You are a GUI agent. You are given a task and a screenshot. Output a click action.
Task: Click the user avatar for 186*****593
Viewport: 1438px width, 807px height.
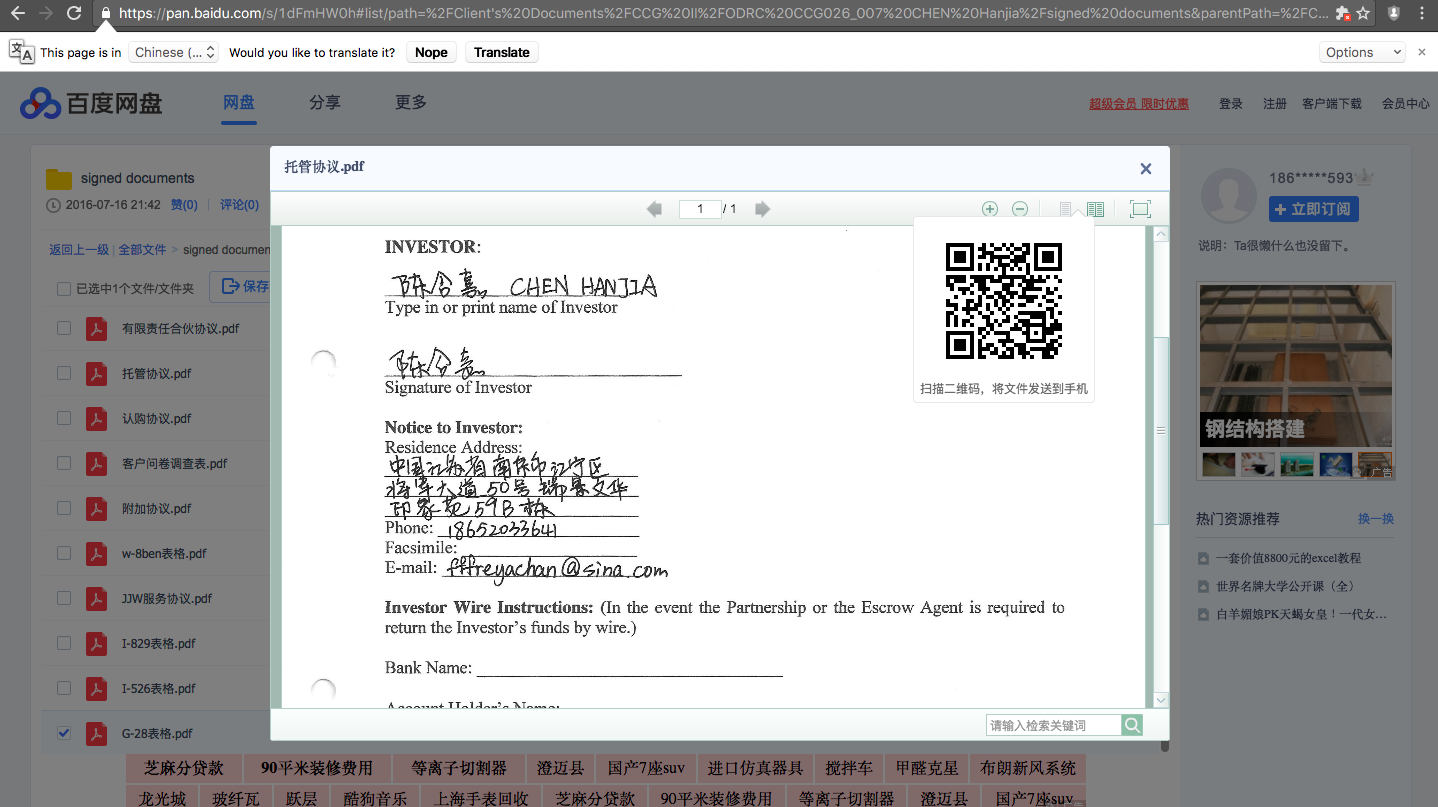point(1227,196)
